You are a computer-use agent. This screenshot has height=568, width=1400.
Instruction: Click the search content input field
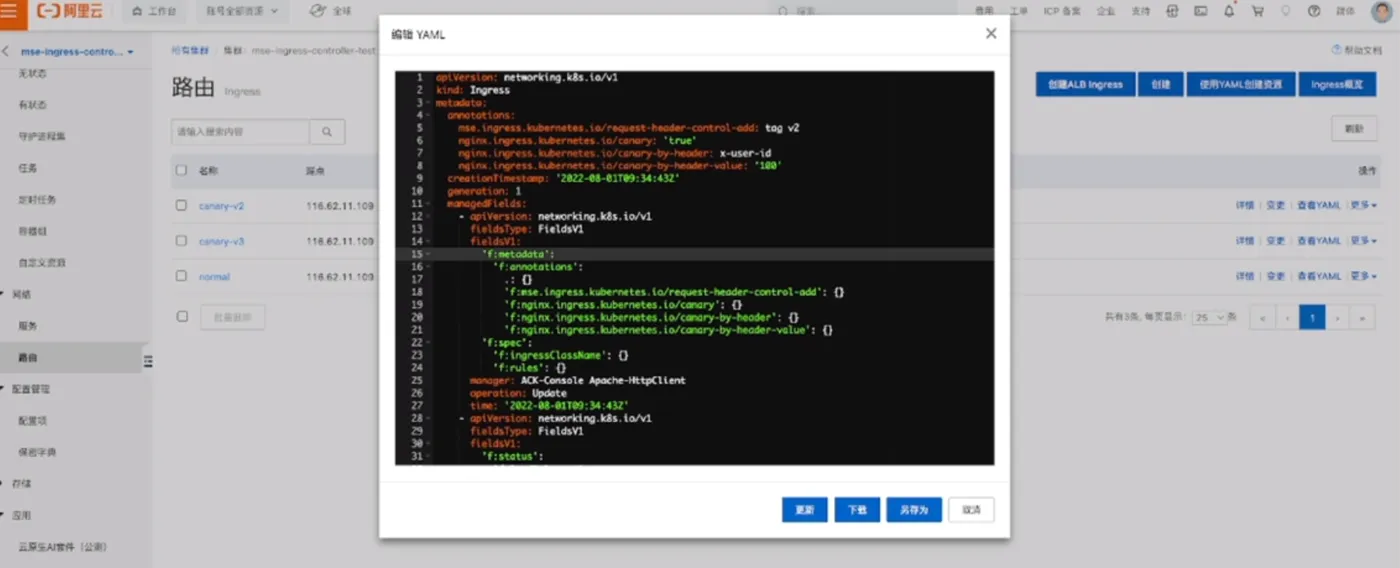240,131
